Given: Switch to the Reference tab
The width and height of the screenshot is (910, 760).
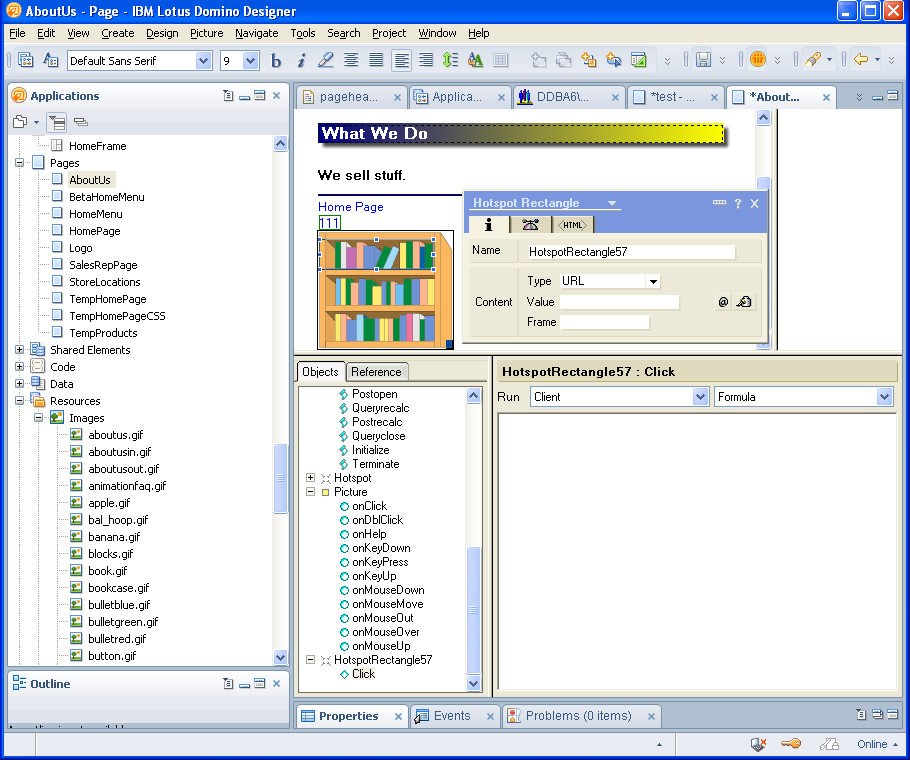Looking at the screenshot, I should coord(376,372).
